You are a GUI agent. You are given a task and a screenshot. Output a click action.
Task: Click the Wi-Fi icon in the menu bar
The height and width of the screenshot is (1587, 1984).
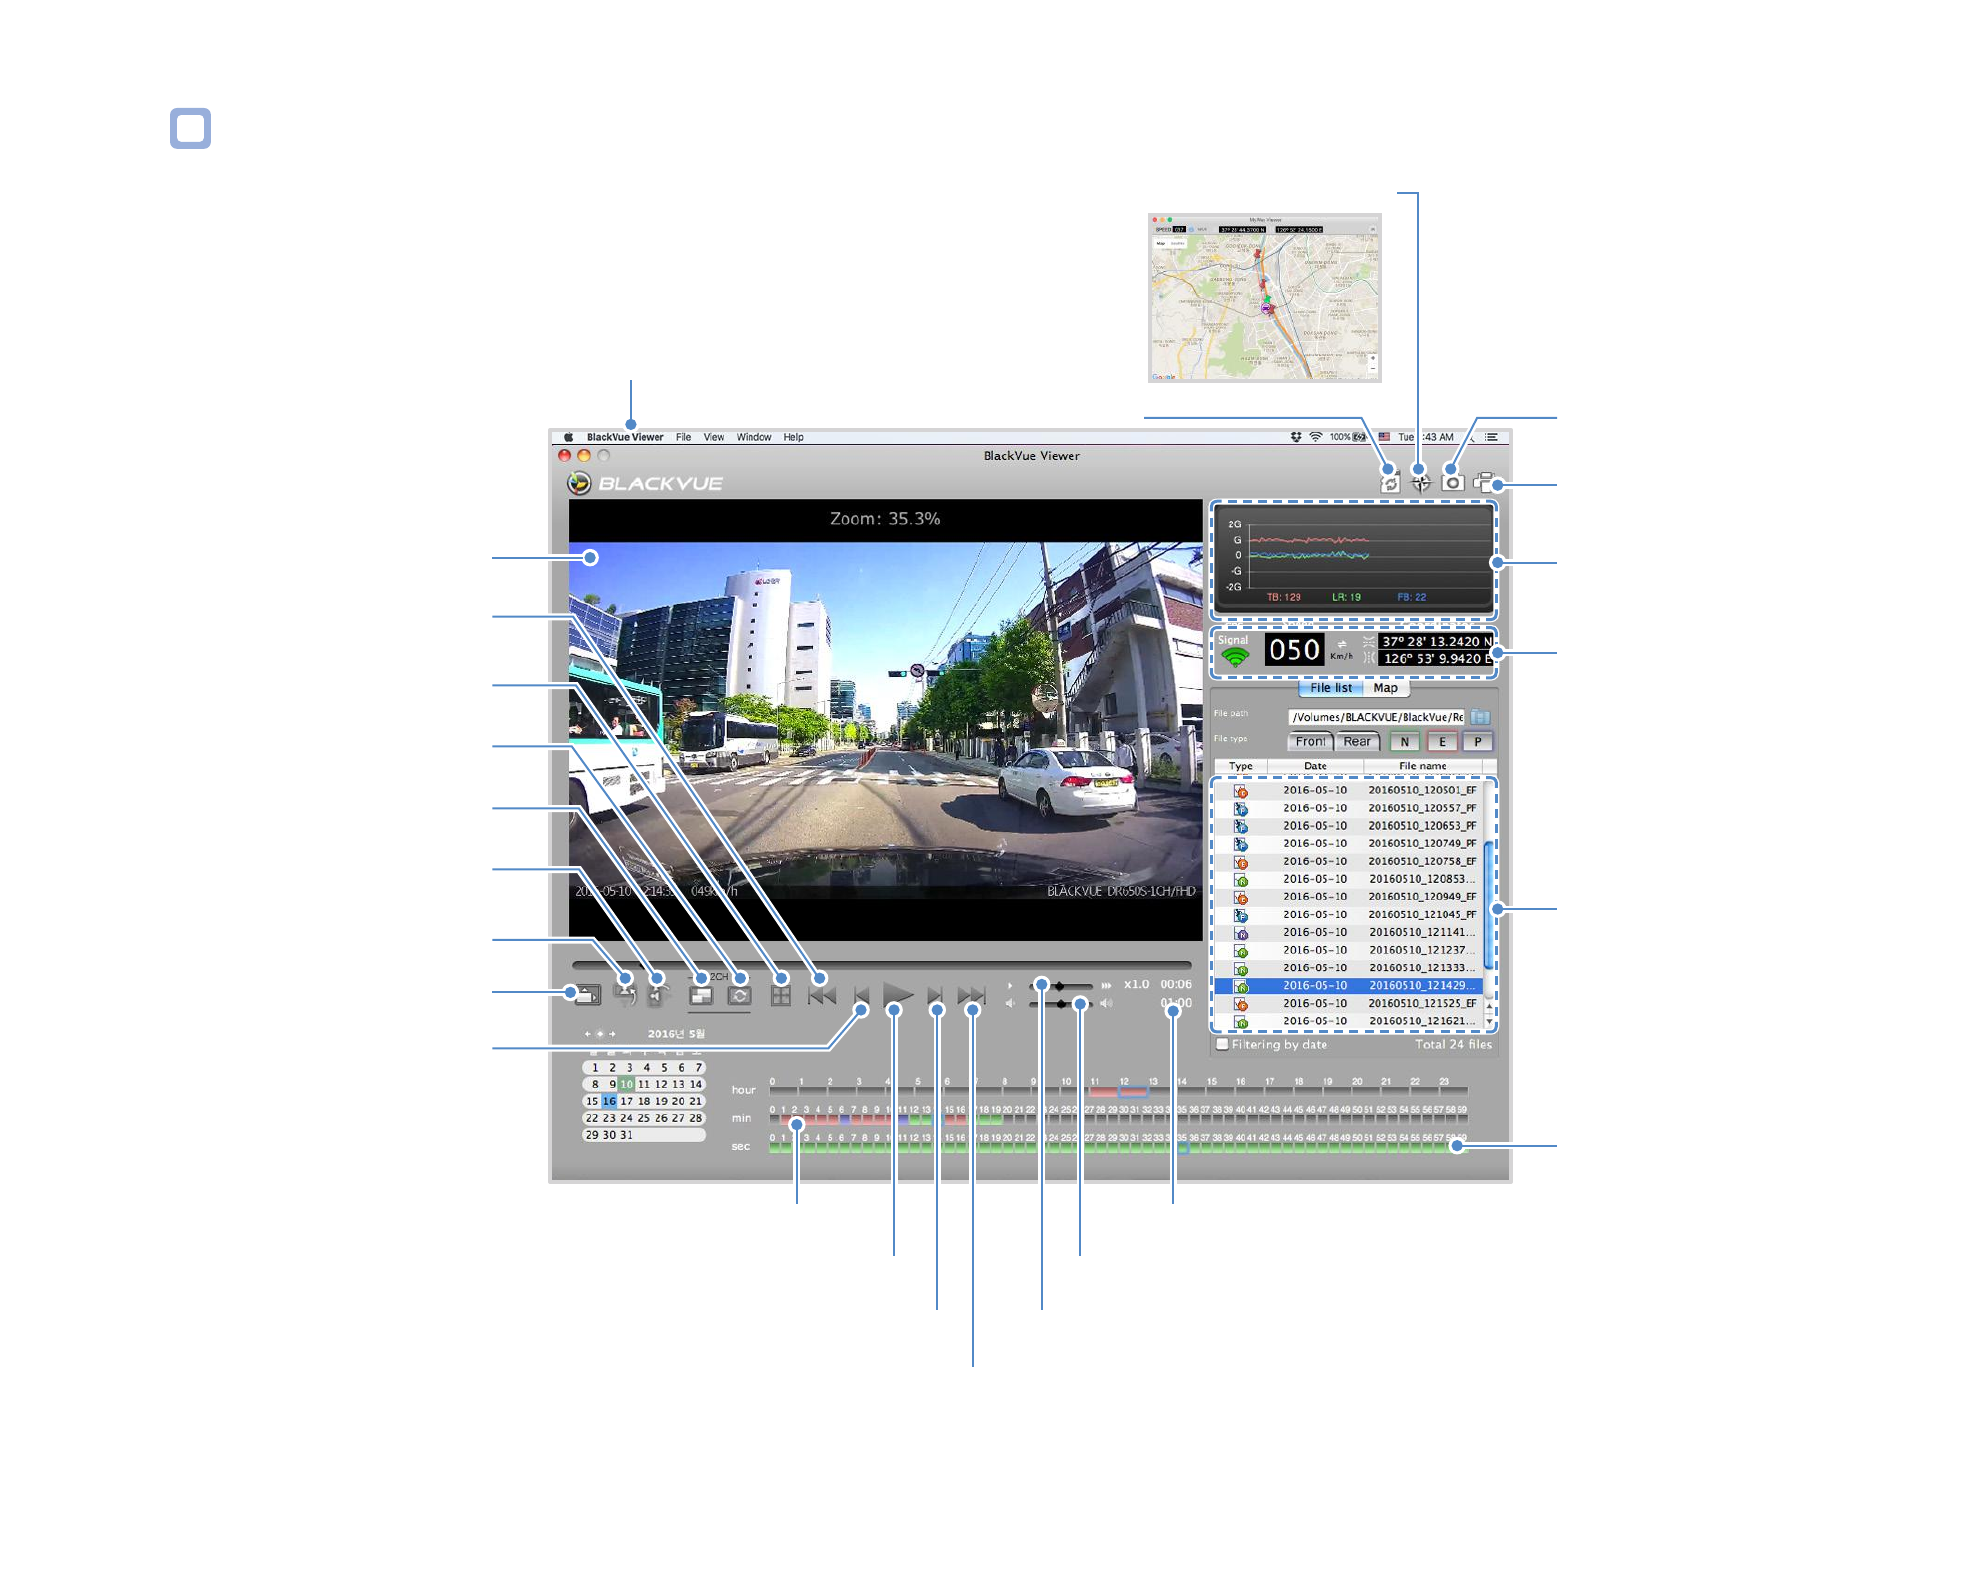coord(1316,437)
